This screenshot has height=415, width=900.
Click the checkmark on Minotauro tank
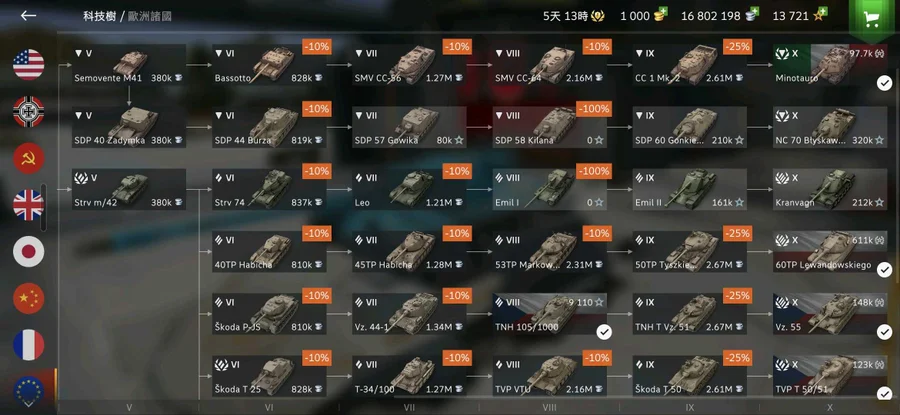(x=884, y=84)
